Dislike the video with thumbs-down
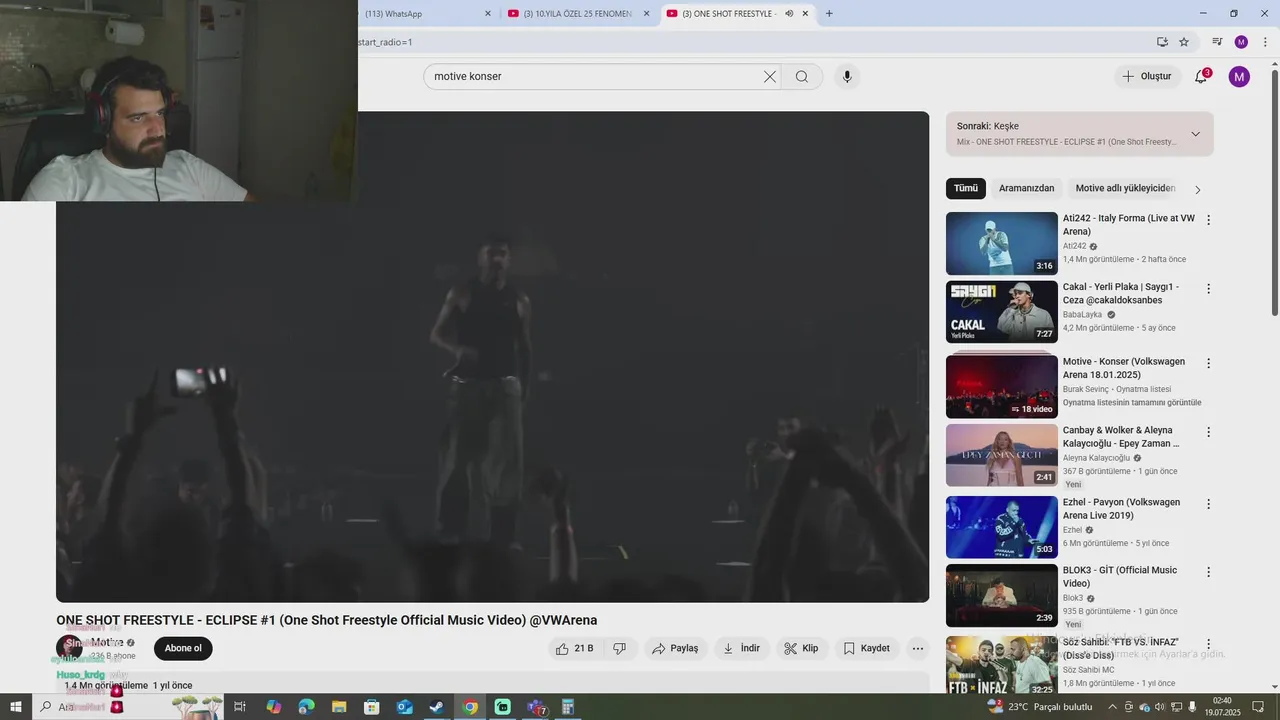1280x720 pixels. 619,648
